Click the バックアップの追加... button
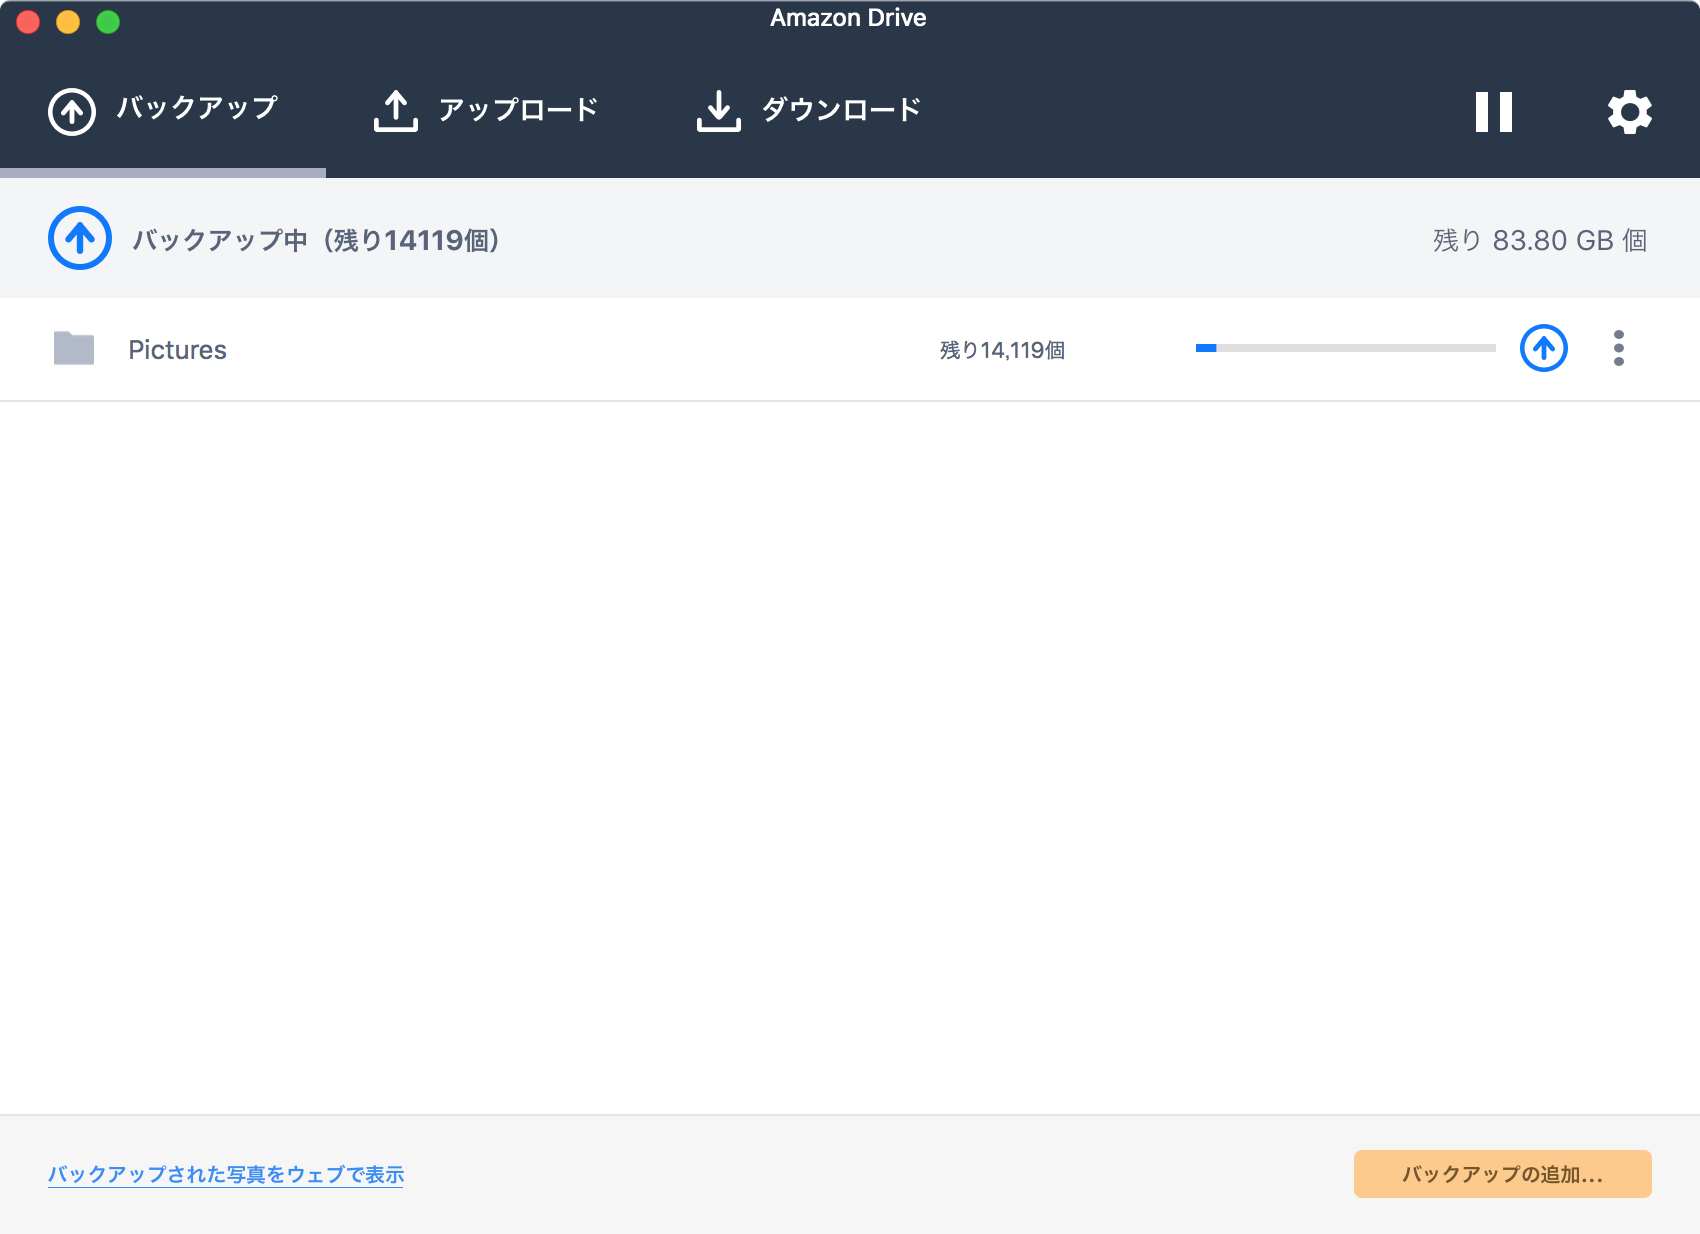 coord(1503,1174)
